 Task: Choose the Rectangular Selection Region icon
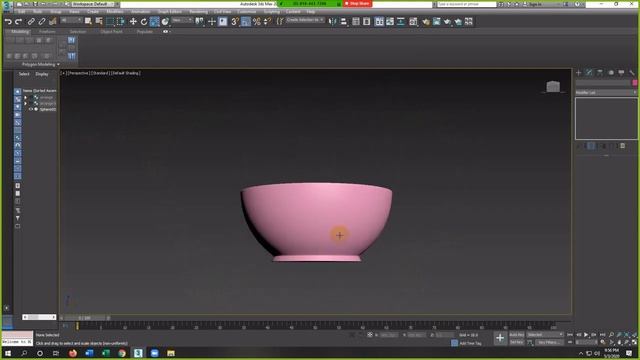pos(110,22)
